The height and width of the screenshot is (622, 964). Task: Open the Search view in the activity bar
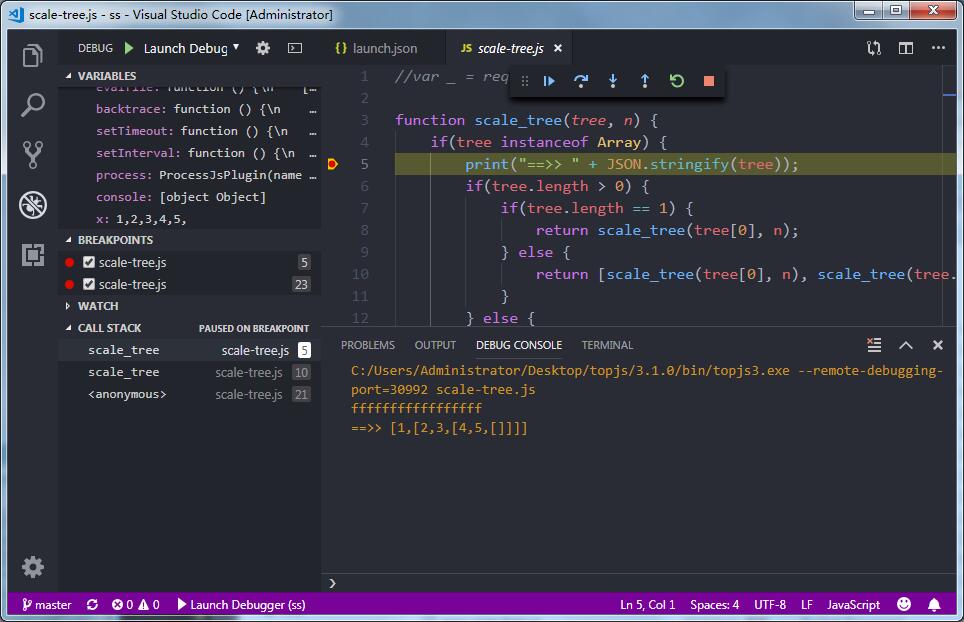(33, 104)
